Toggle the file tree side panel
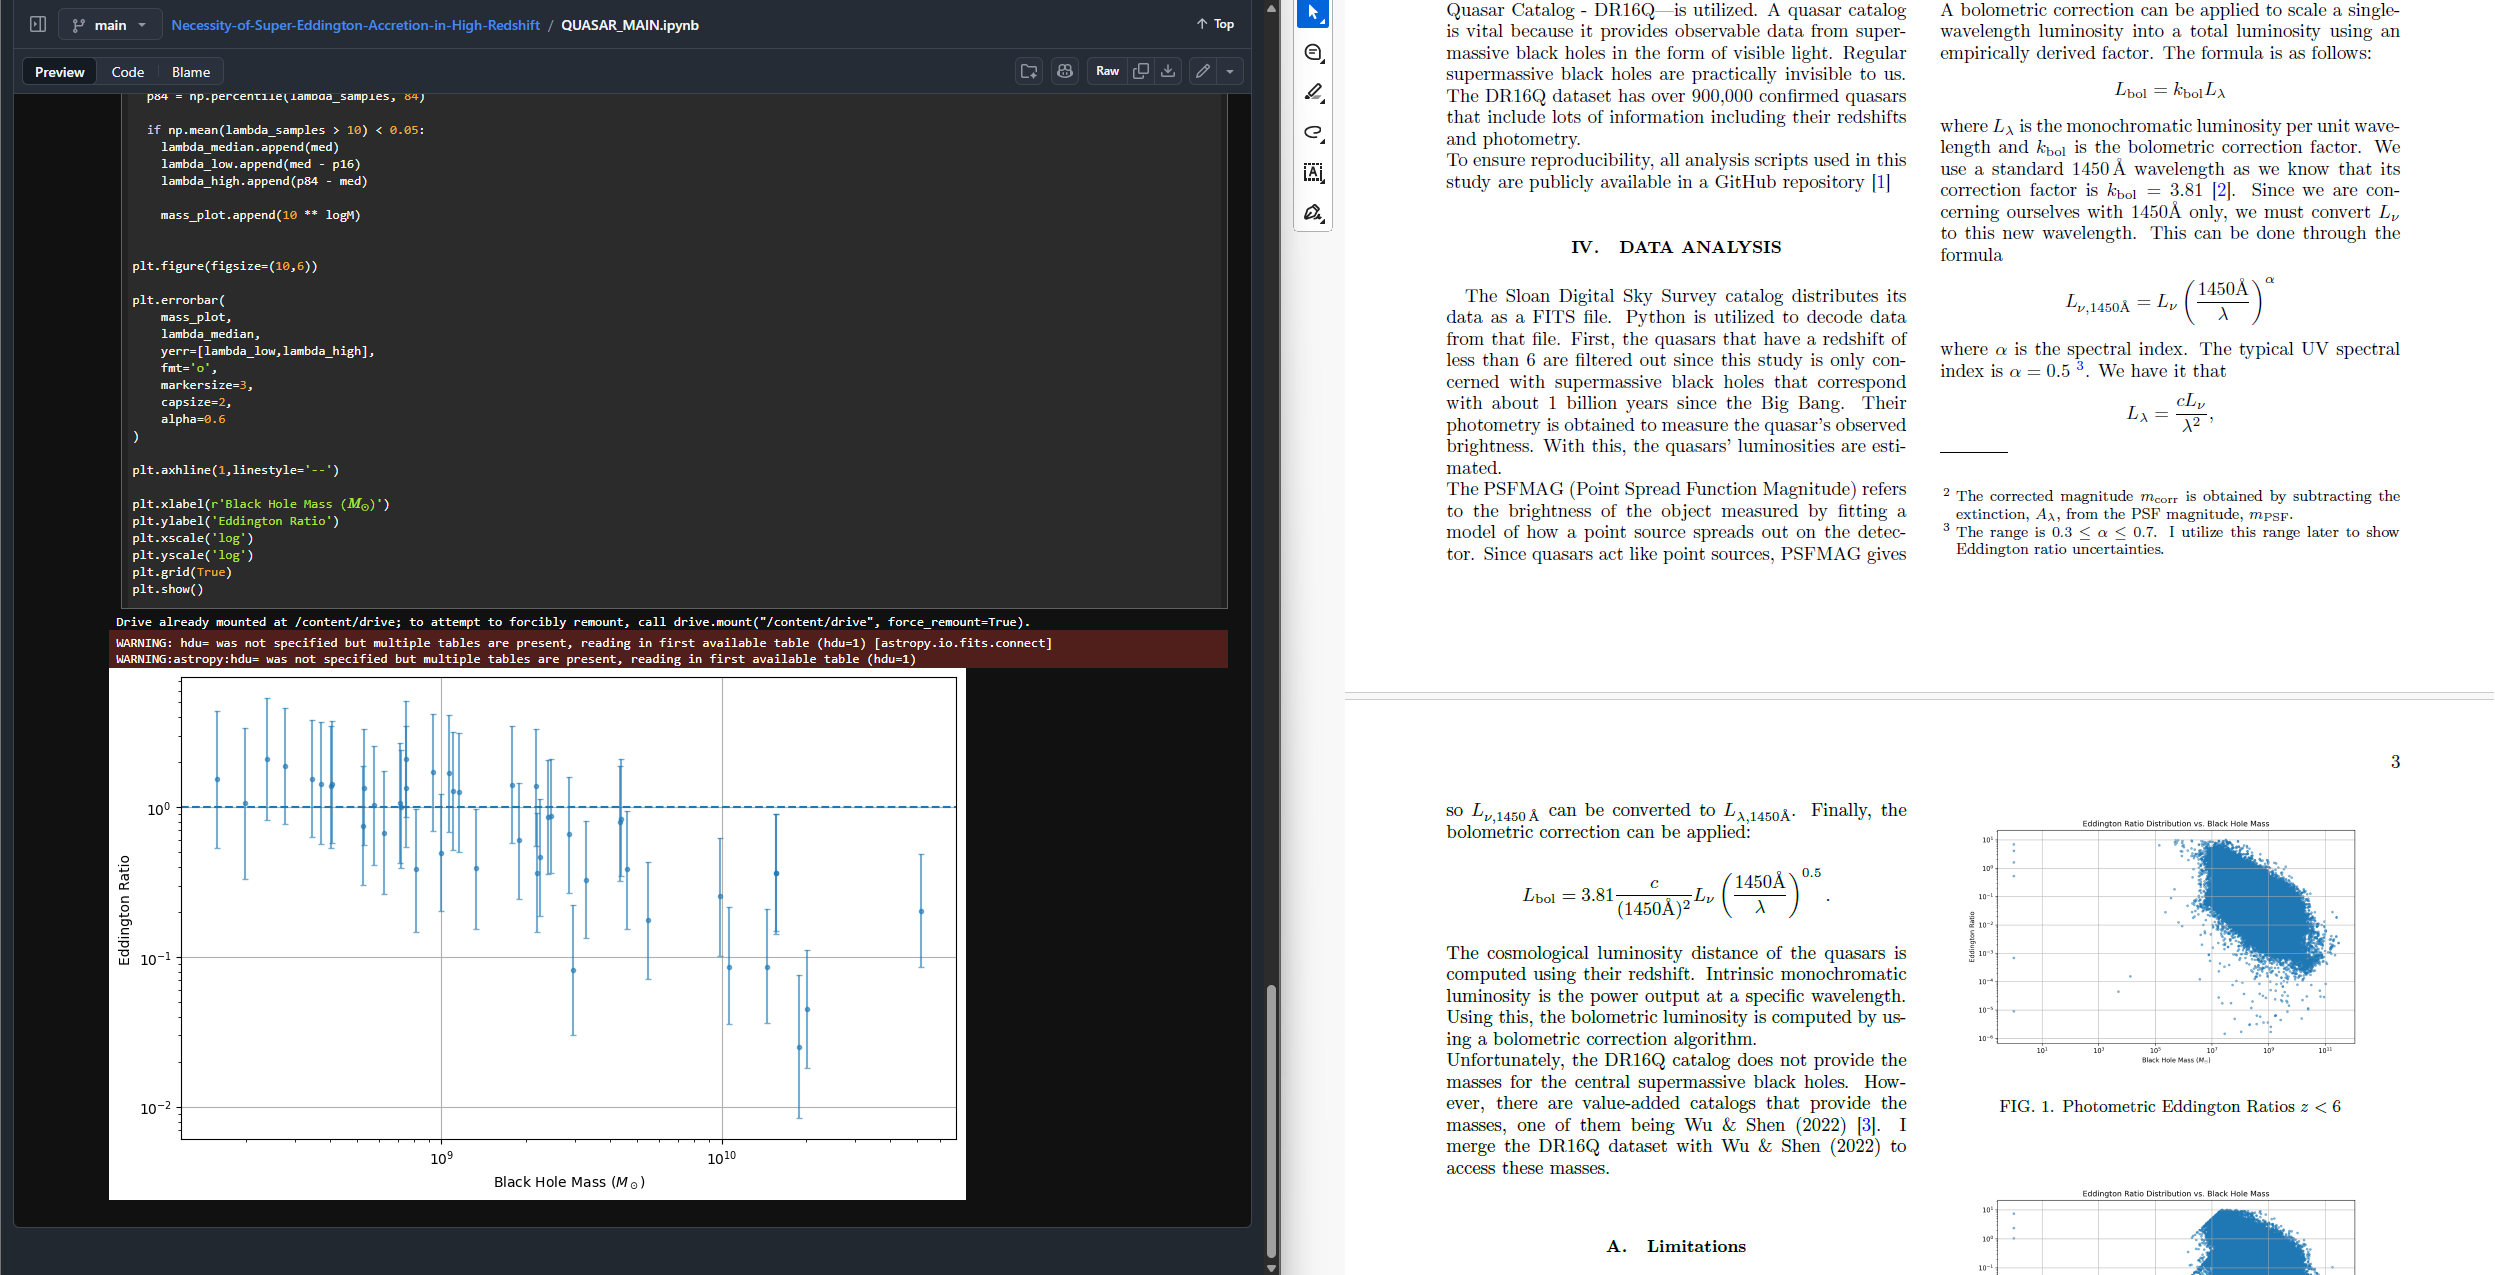Screen dimensions: 2495x1275 (x=38, y=24)
